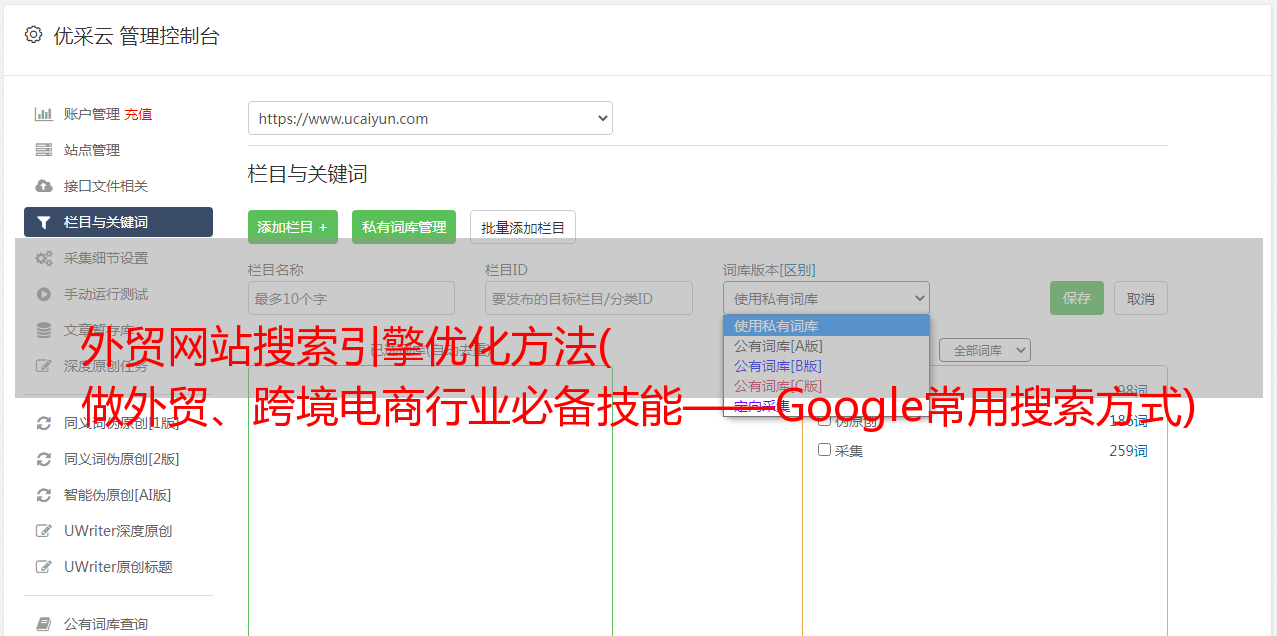Tick the 采集 checkbox
This screenshot has width=1277, height=636.
[825, 450]
